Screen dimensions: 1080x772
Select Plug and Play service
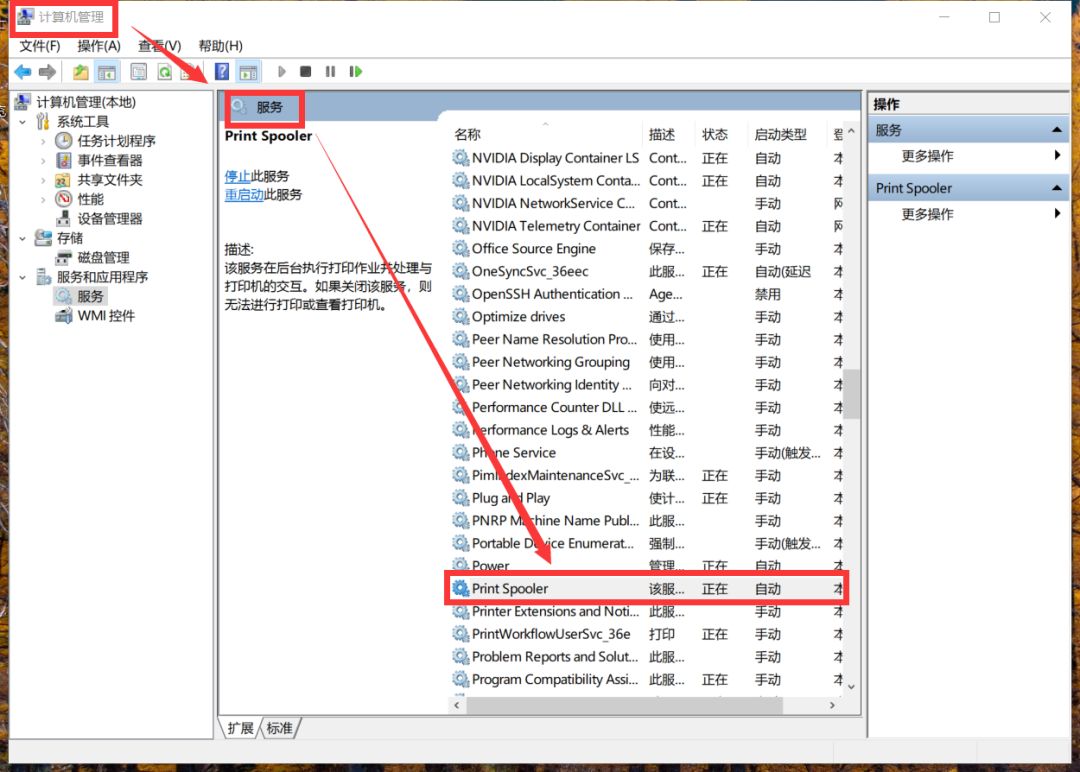coord(646,498)
